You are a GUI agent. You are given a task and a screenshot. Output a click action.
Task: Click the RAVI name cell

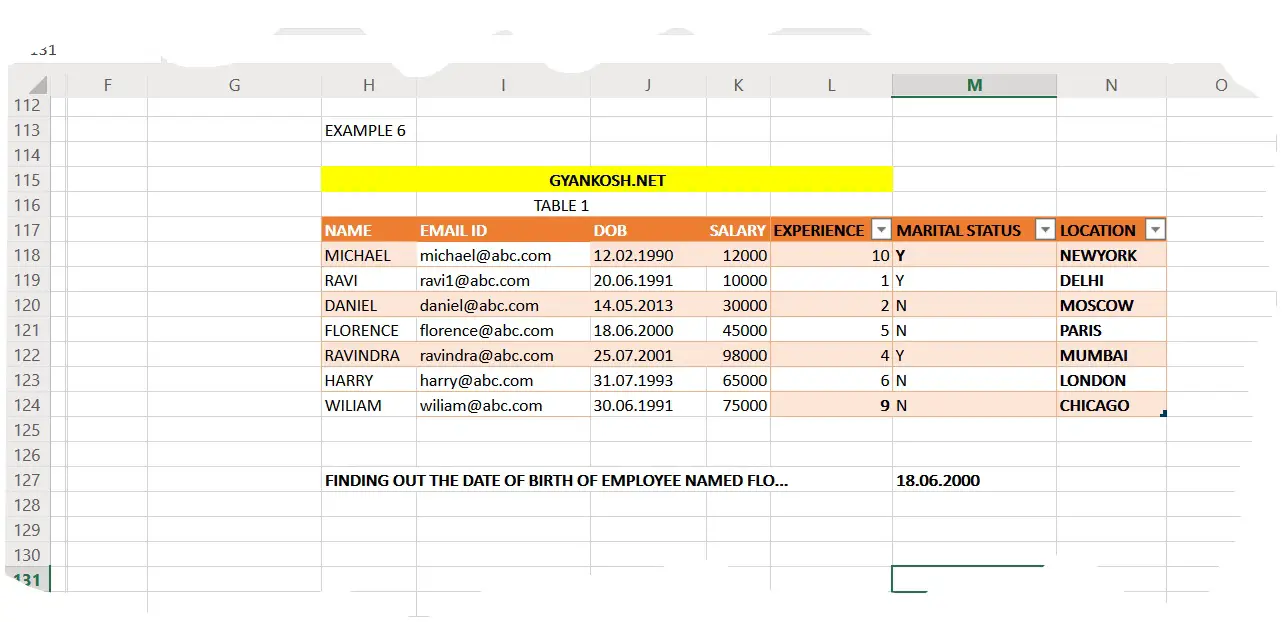click(369, 280)
